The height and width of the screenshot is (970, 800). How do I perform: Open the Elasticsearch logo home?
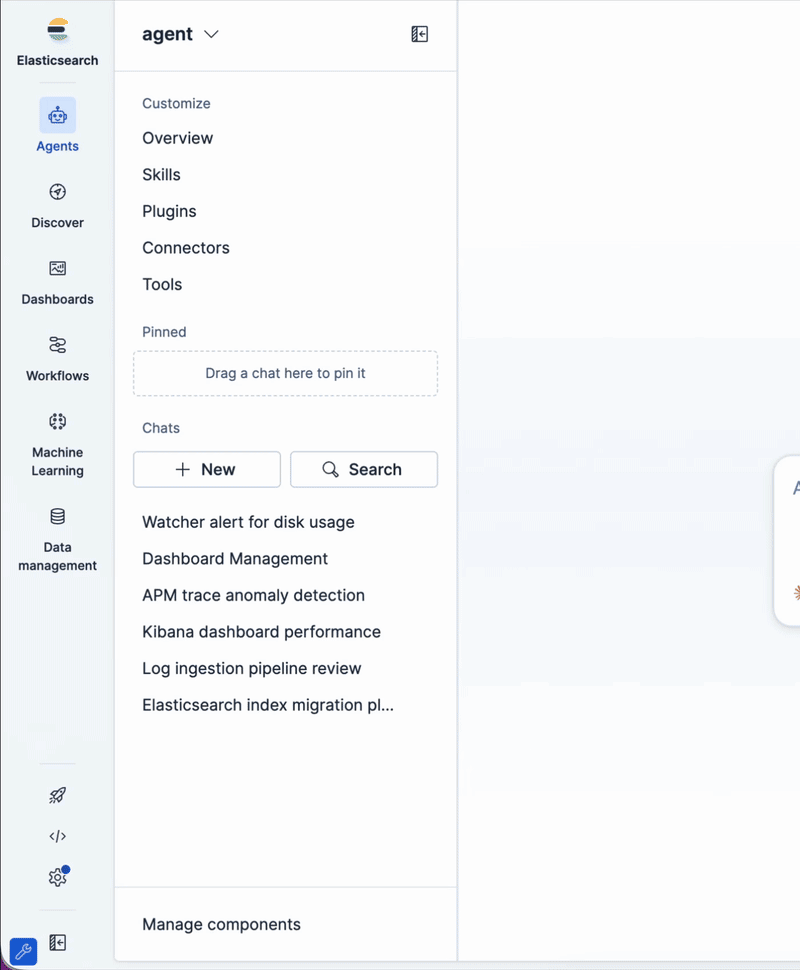[58, 30]
